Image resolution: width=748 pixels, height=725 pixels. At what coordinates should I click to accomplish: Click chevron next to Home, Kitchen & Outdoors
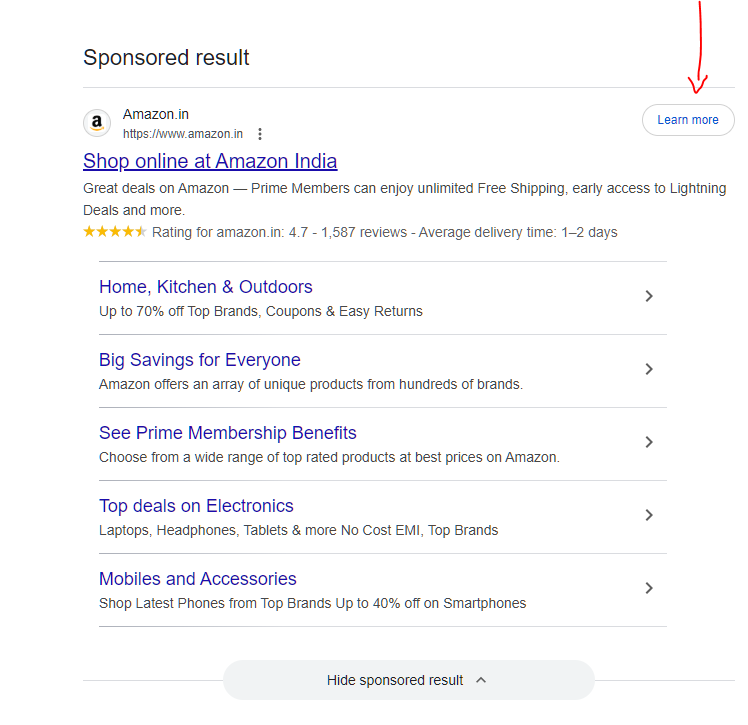pos(649,296)
